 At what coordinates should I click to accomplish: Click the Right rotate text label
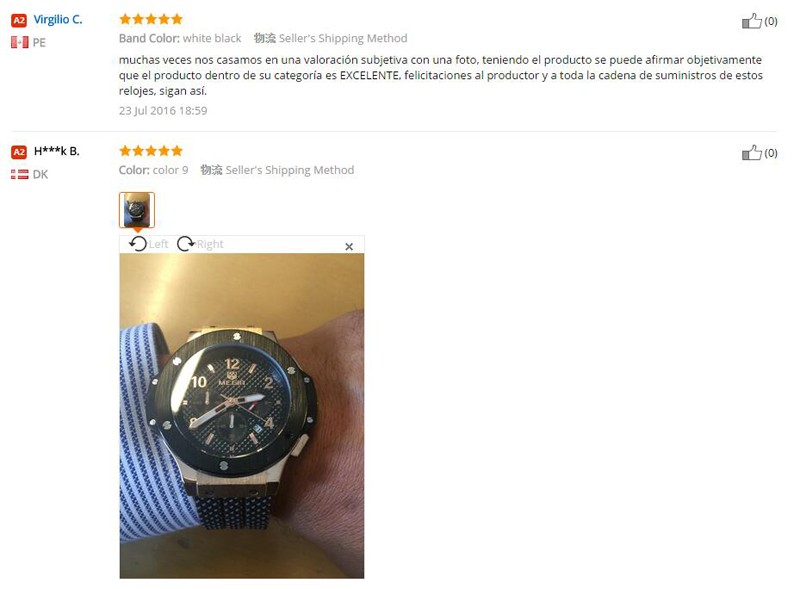tap(210, 244)
